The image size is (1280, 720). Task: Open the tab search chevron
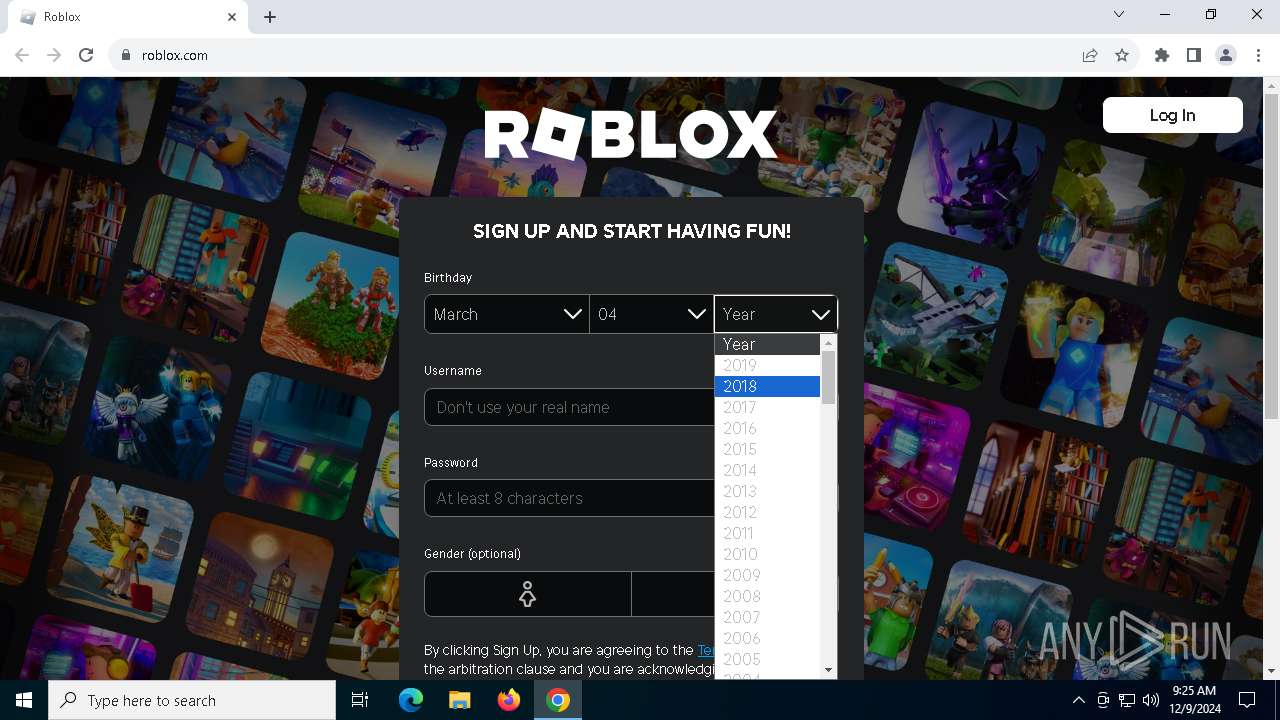coord(1119,14)
